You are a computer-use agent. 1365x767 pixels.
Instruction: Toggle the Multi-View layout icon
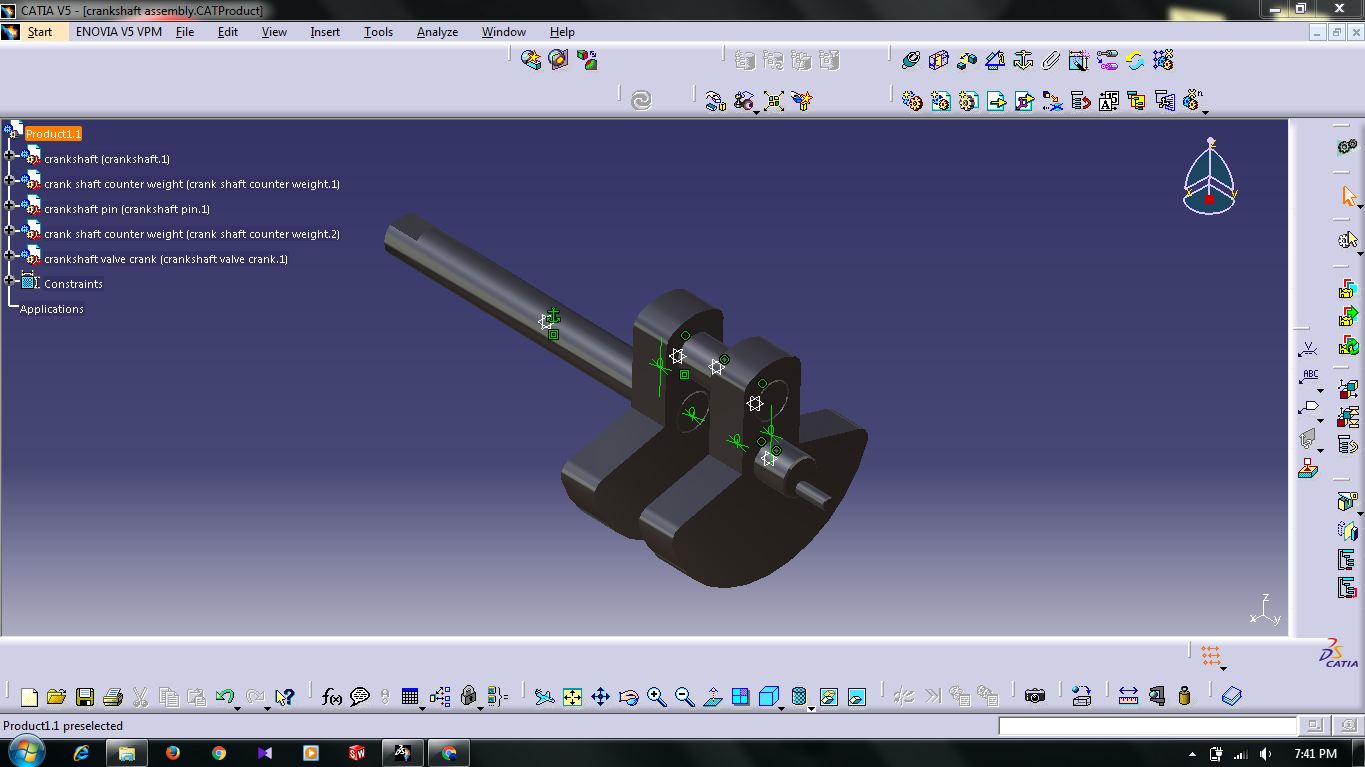point(740,697)
